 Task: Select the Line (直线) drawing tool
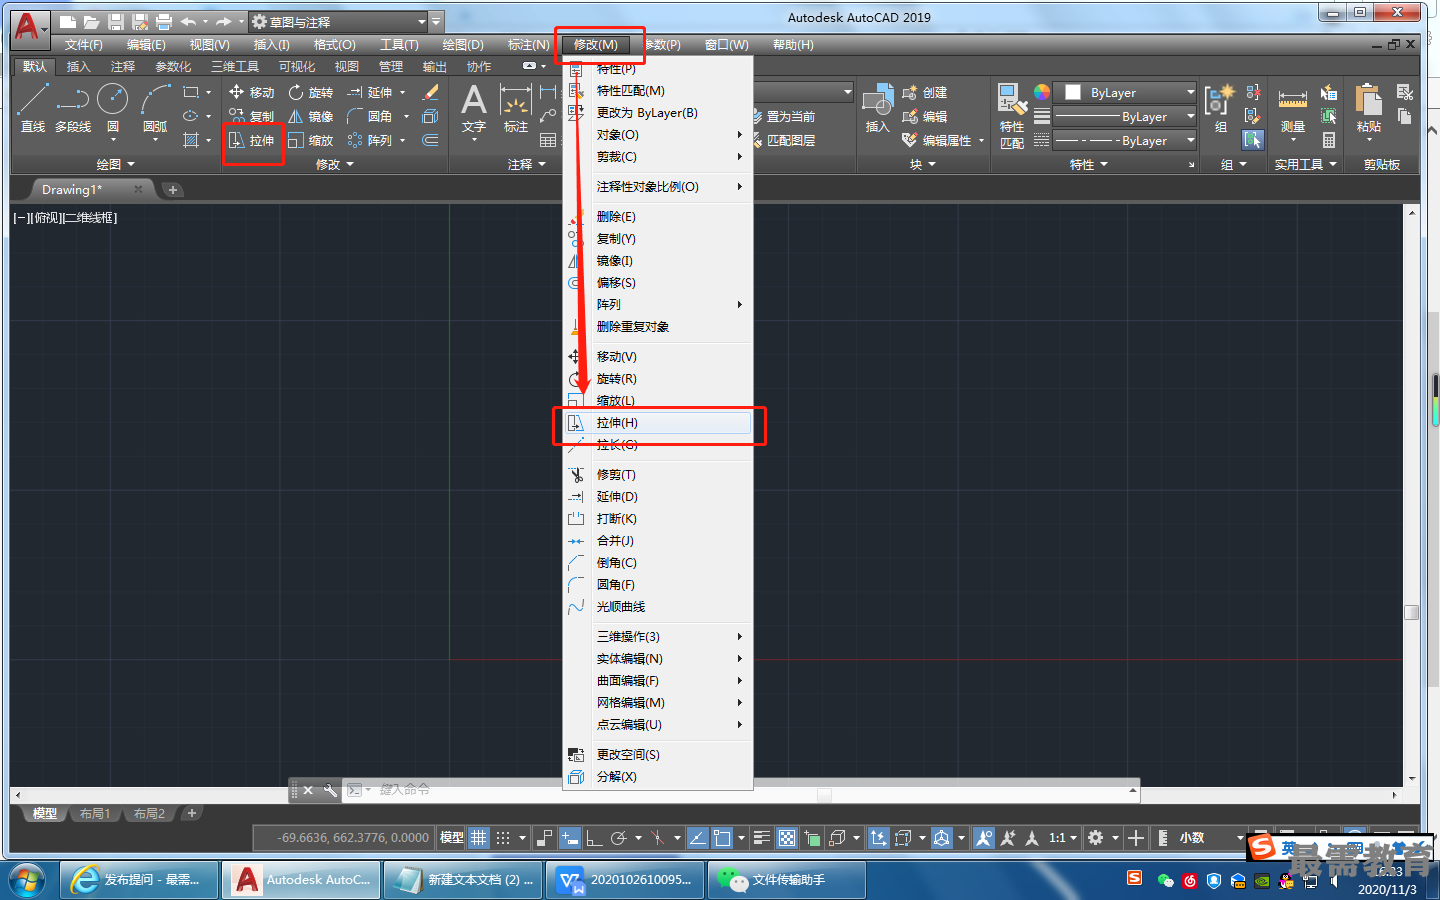point(32,108)
